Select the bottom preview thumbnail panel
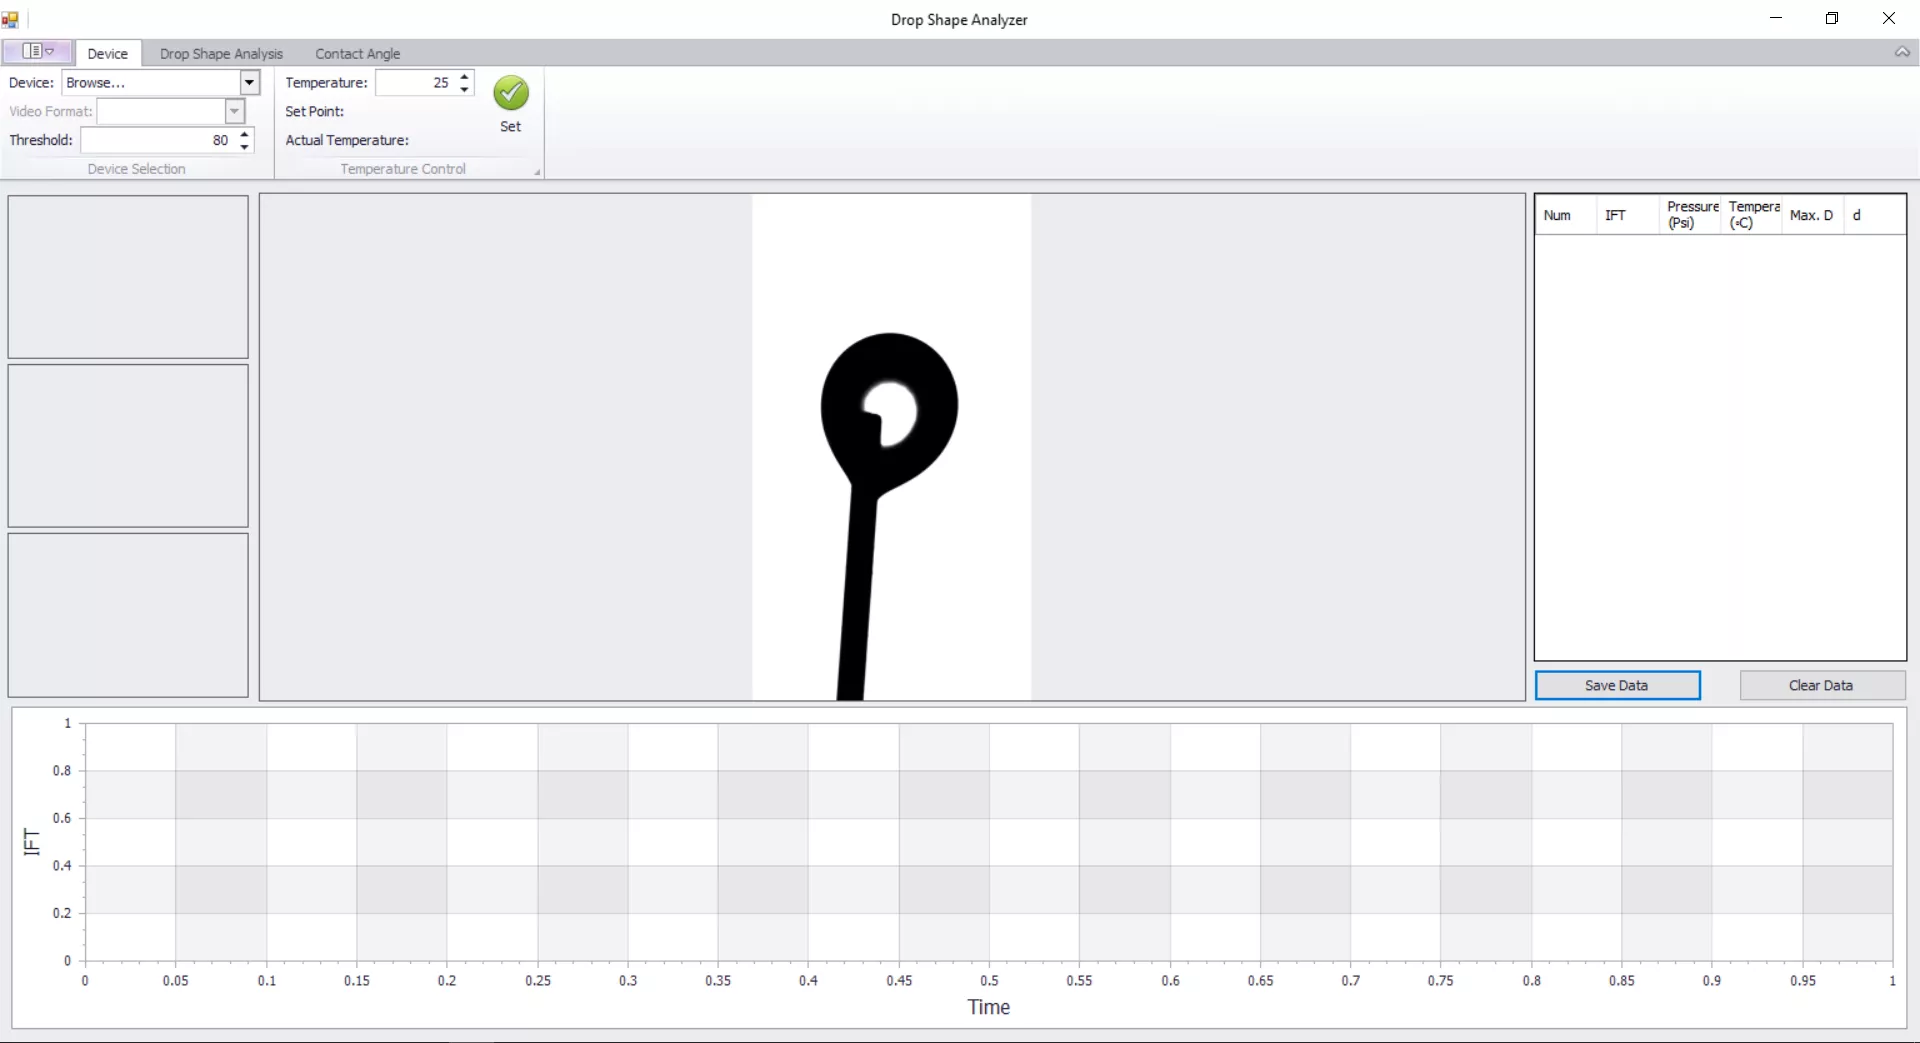This screenshot has width=1920, height=1043. point(128,615)
